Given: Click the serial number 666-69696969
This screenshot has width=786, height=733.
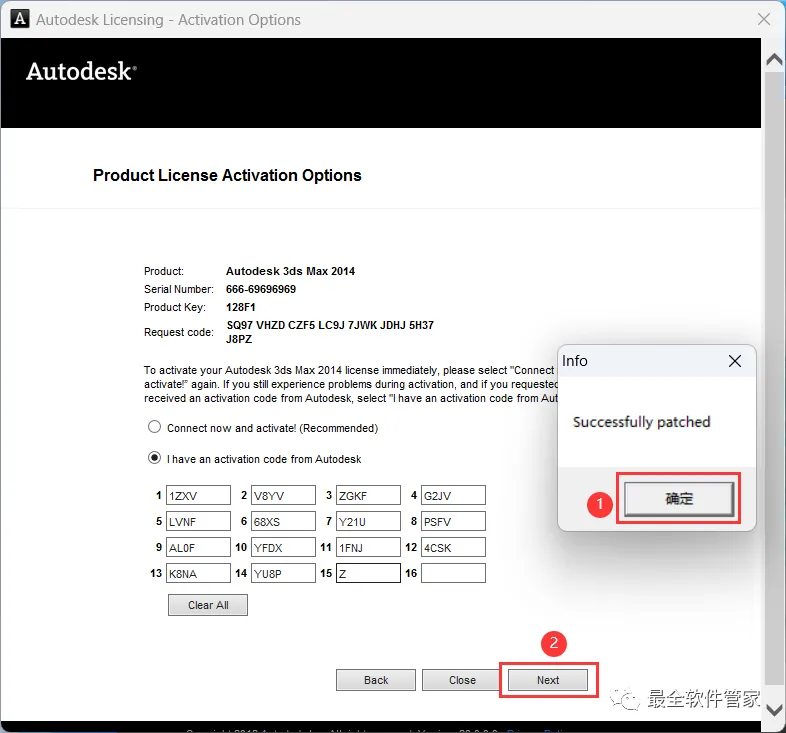Looking at the screenshot, I should 261,289.
